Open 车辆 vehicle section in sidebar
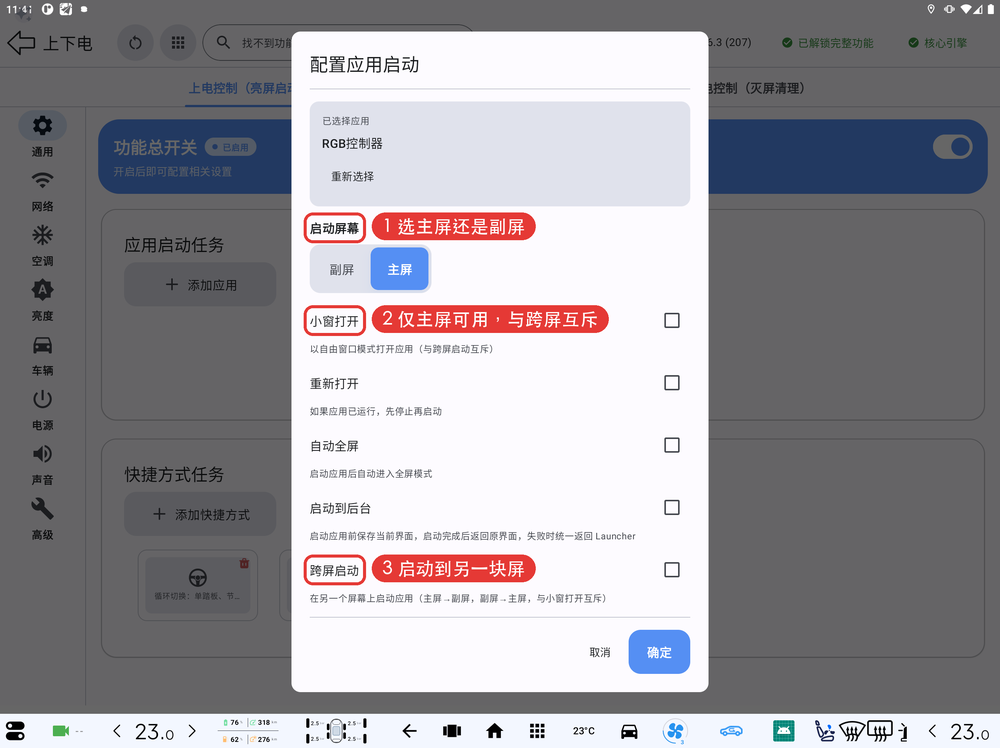1000x748 pixels. [x=42, y=355]
